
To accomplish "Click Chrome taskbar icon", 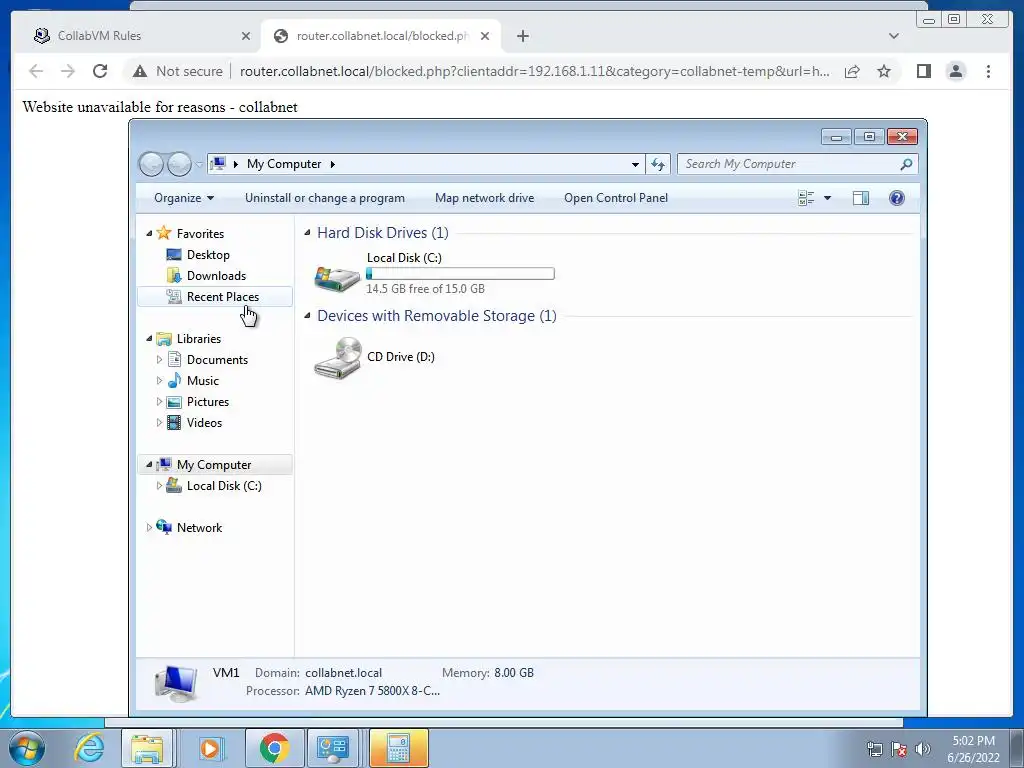I will click(274, 748).
